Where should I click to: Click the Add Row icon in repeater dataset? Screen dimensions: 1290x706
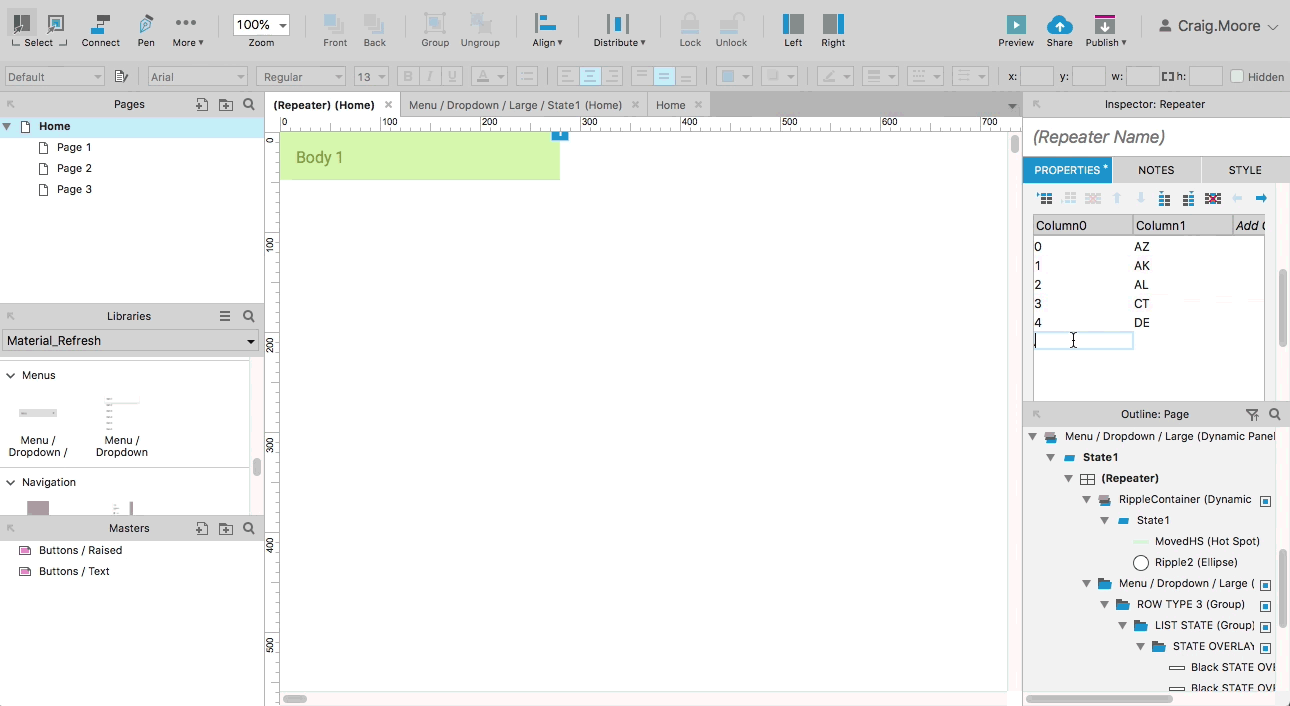pos(1045,199)
